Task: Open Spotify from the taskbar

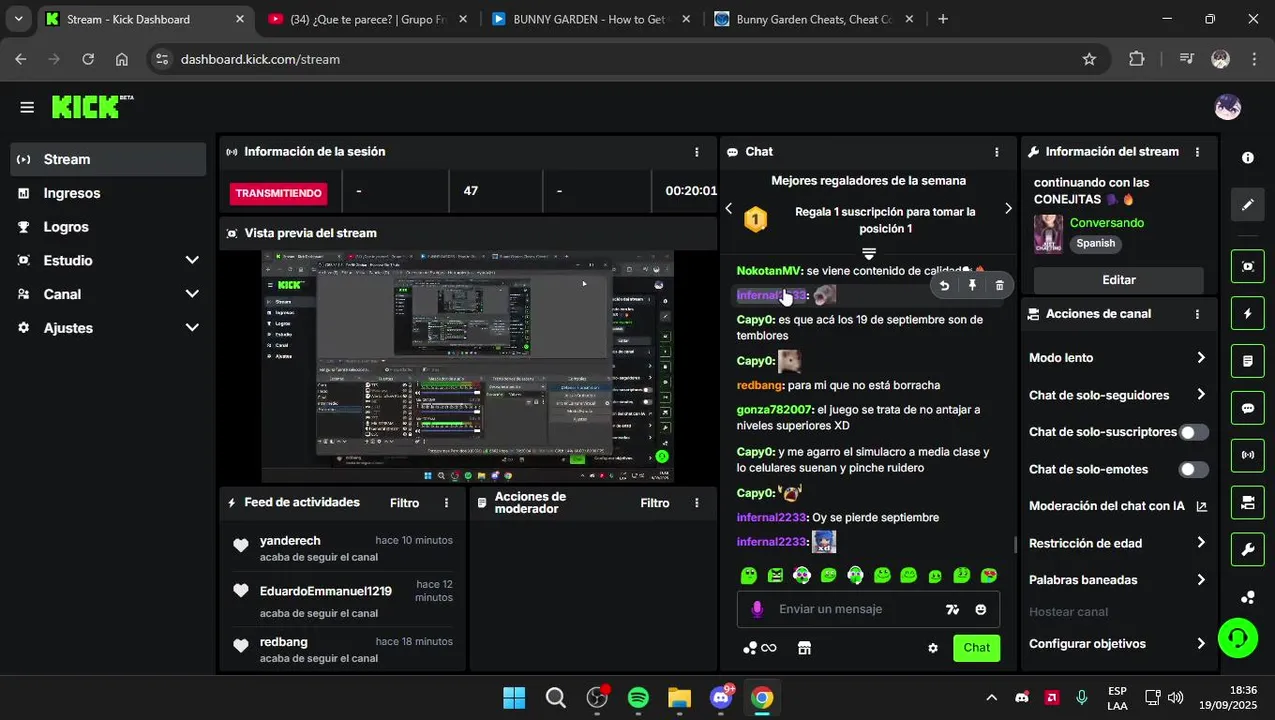Action: click(x=638, y=698)
